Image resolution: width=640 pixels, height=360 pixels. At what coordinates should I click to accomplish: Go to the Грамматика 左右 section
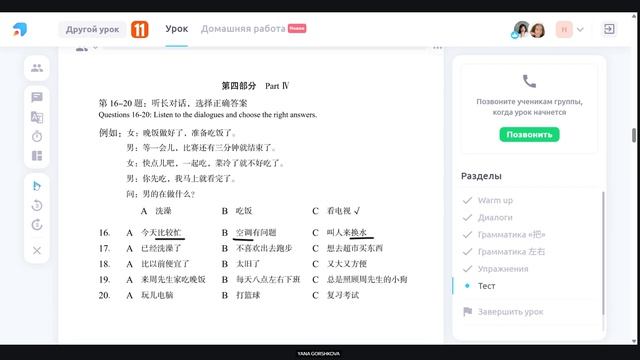click(511, 252)
